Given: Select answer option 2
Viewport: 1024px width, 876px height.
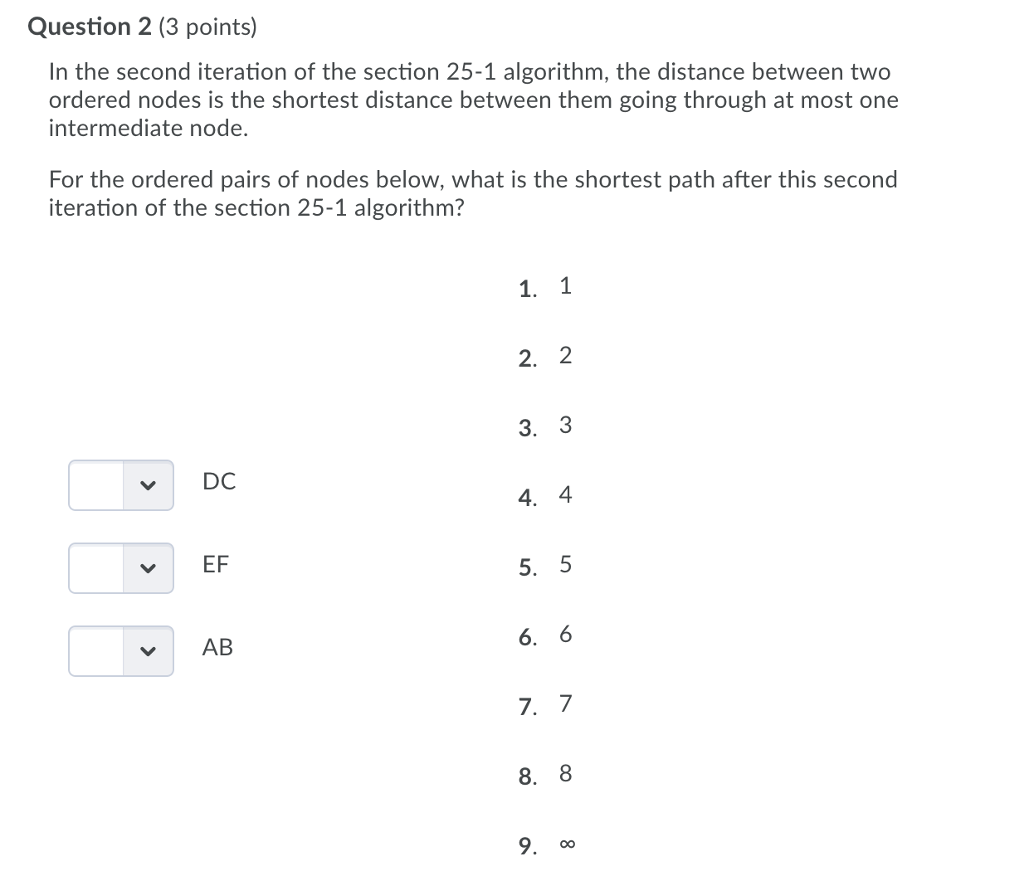Looking at the screenshot, I should click(565, 355).
